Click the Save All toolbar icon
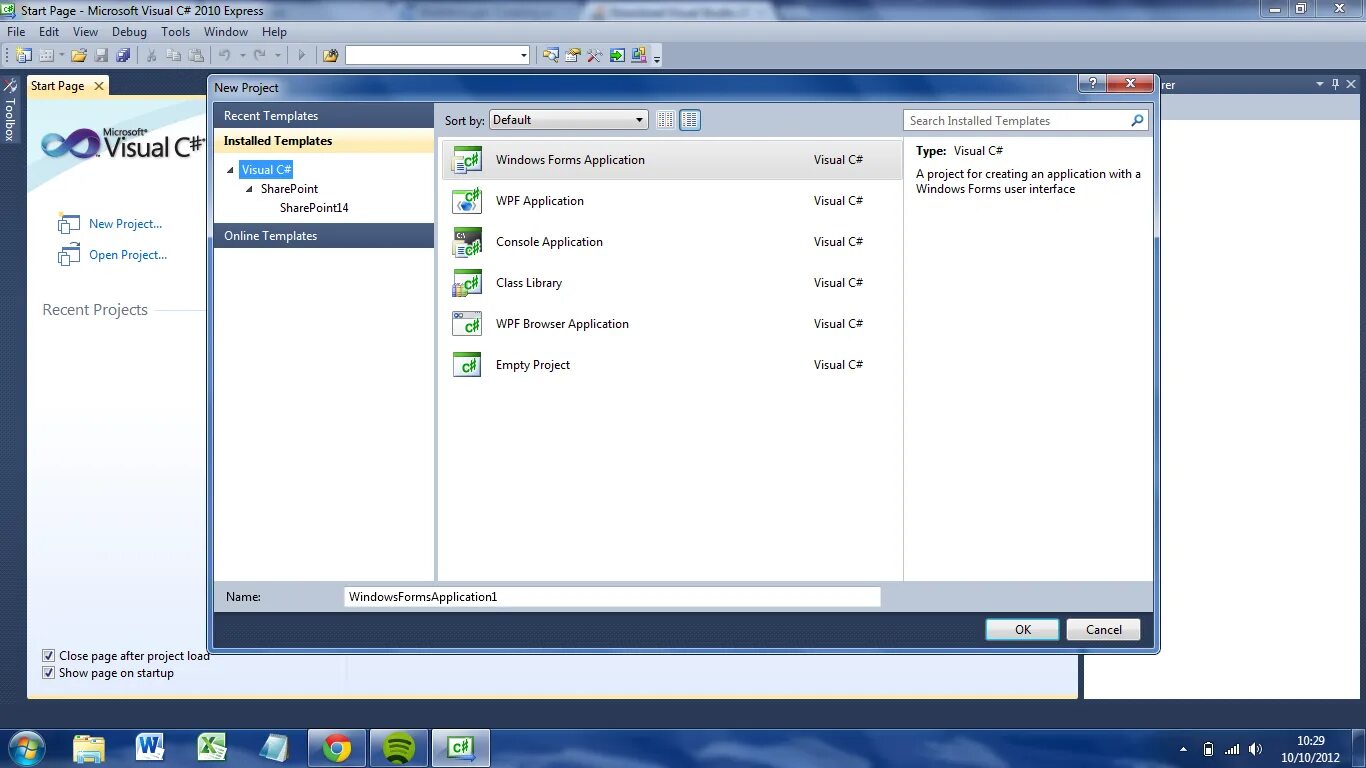The image size is (1366, 768). pyautogui.click(x=123, y=56)
